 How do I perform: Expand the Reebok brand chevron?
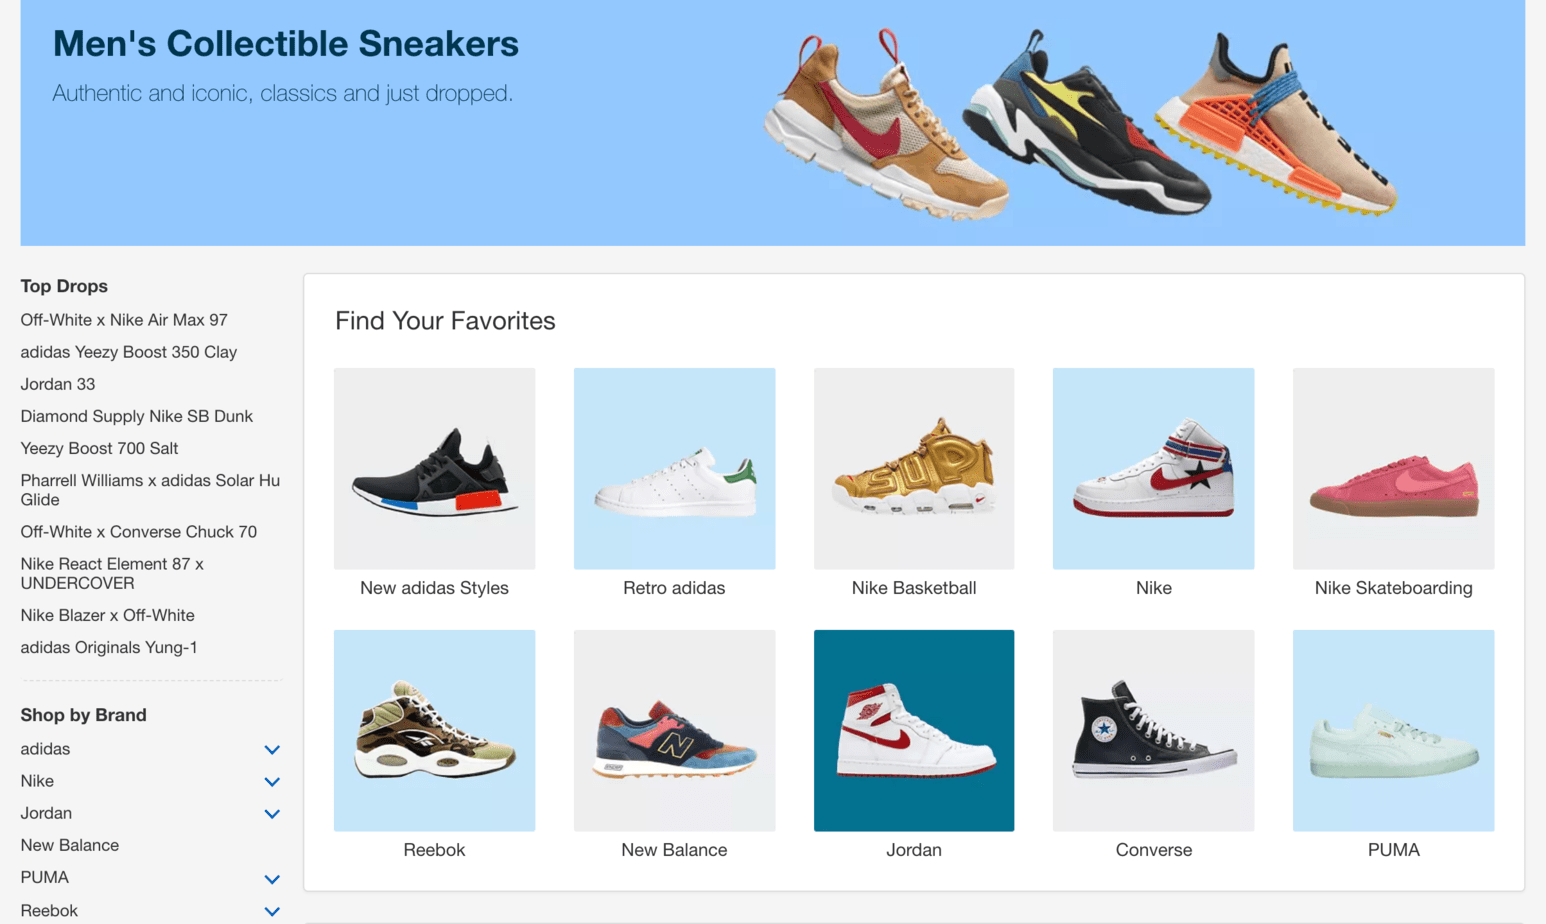click(272, 911)
